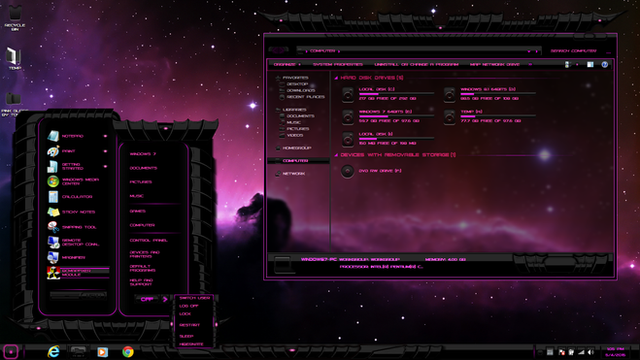
Task: Open Internet Explorer from the taskbar
Action: (x=53, y=351)
